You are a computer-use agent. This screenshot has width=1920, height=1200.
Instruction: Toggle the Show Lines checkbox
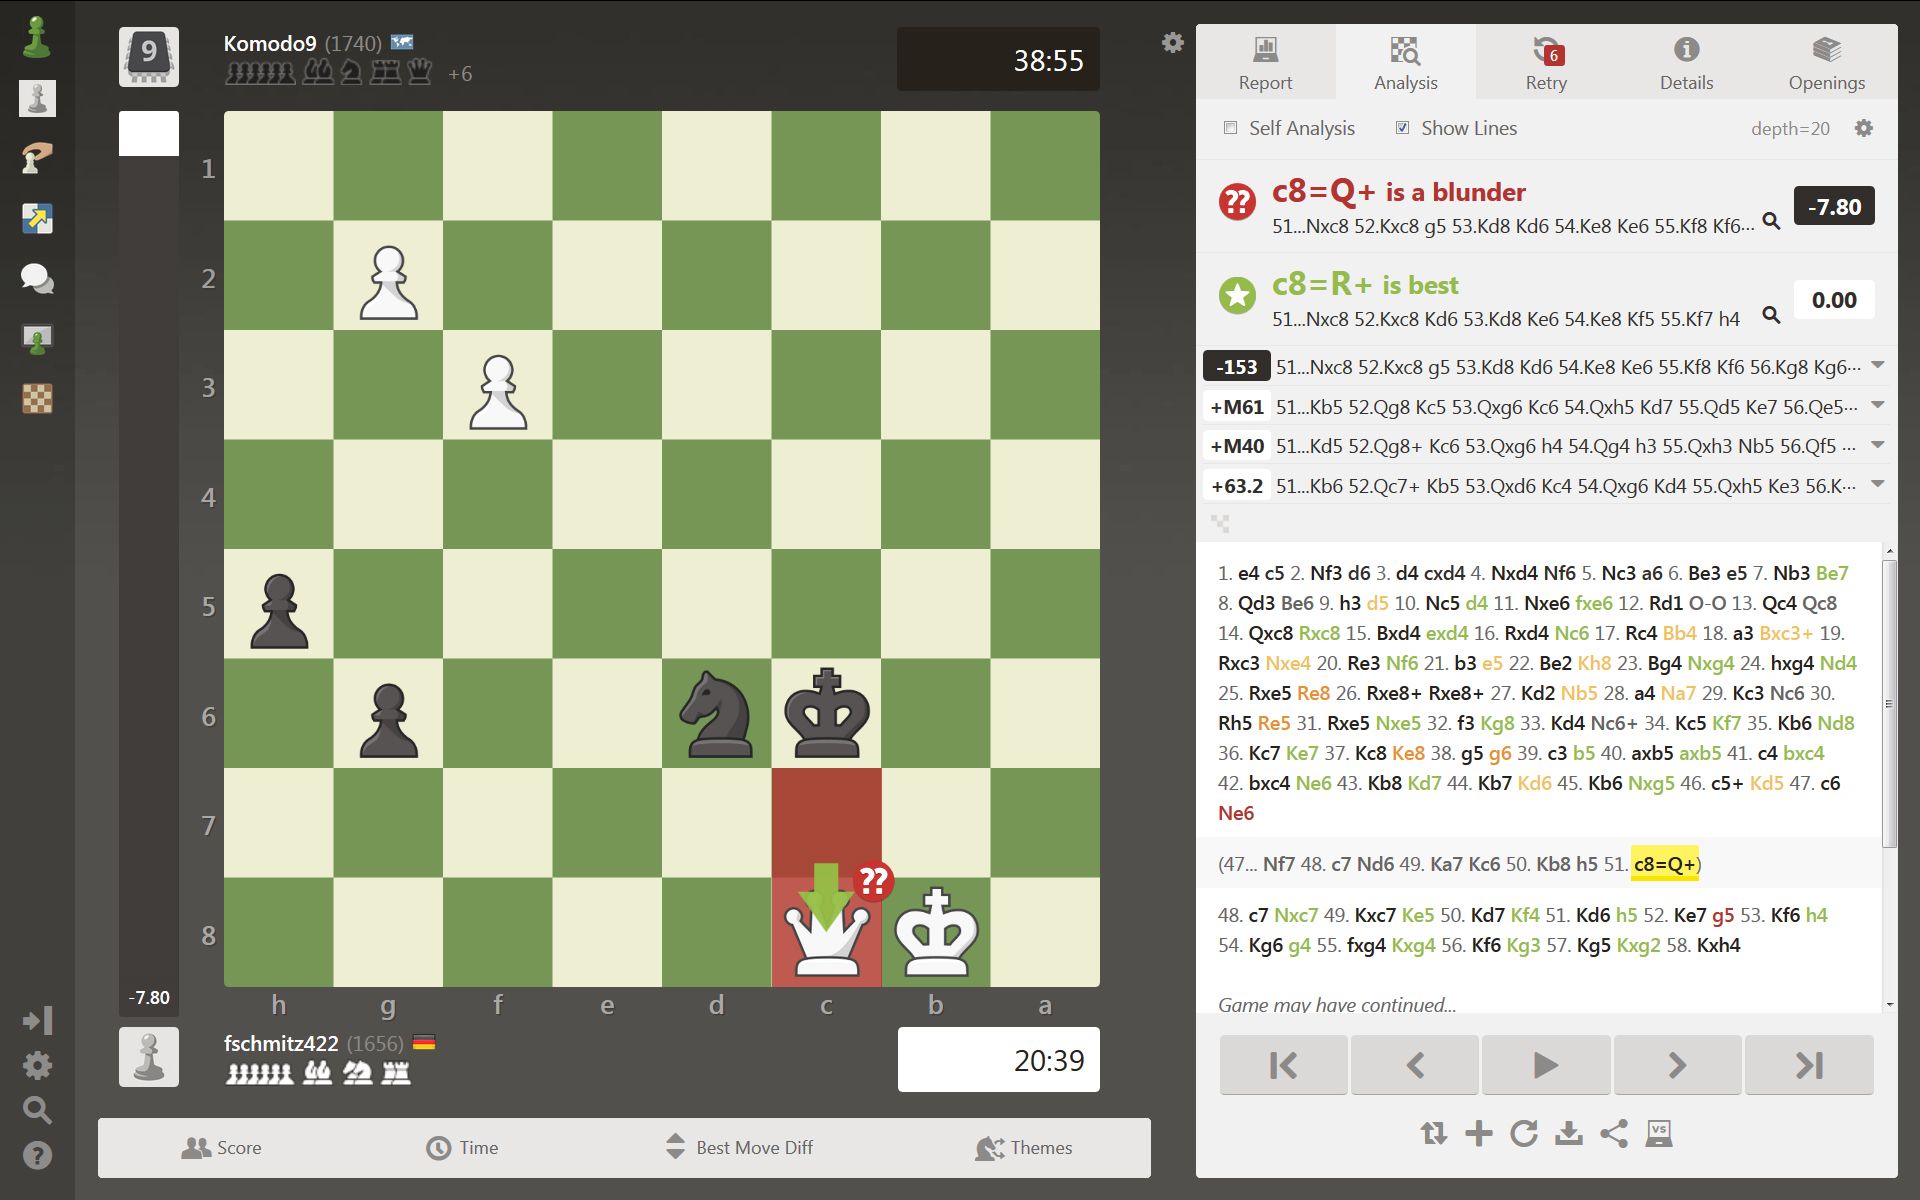point(1402,129)
